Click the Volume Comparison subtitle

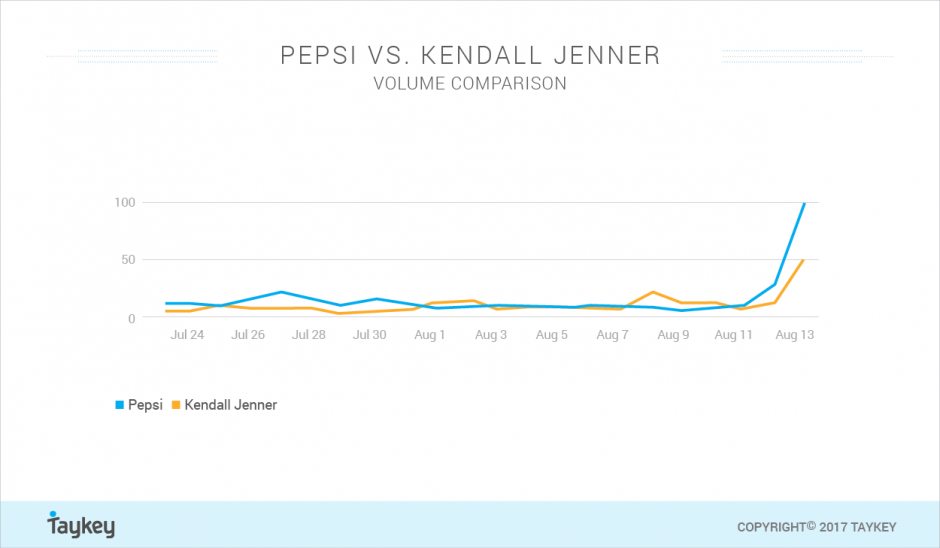click(x=470, y=83)
